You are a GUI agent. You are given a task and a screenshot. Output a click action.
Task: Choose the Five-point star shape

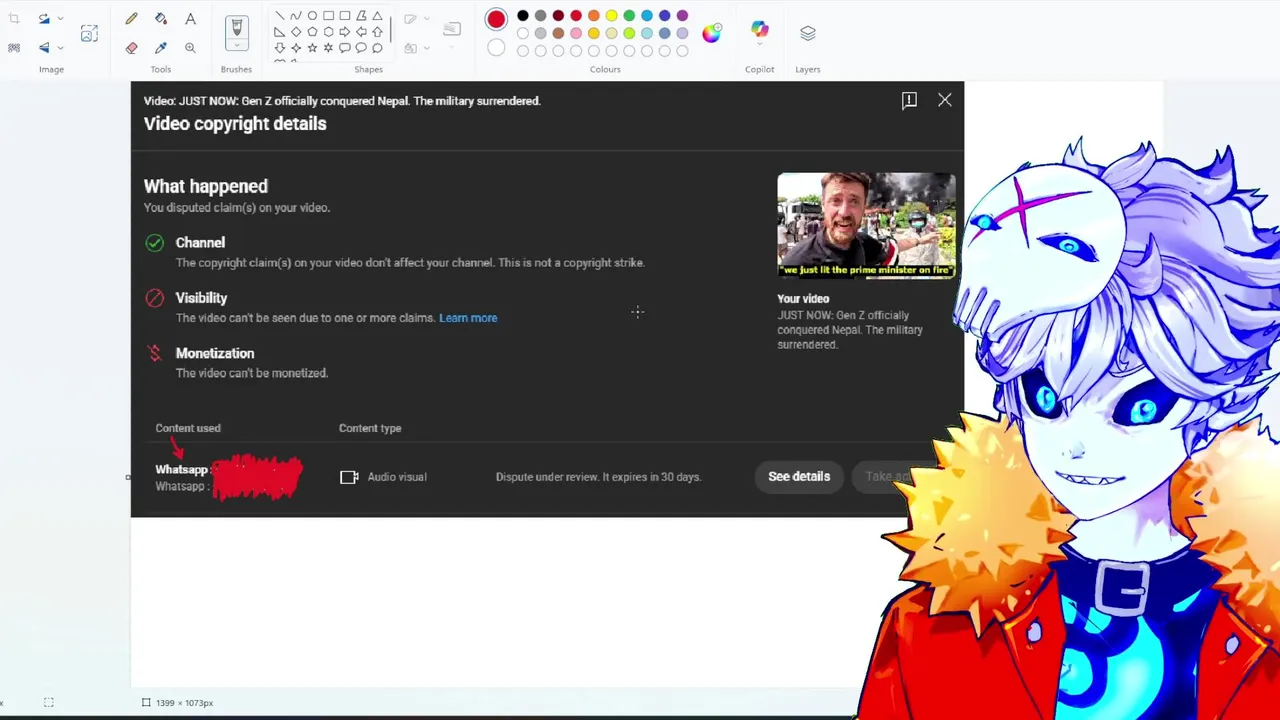tap(312, 48)
